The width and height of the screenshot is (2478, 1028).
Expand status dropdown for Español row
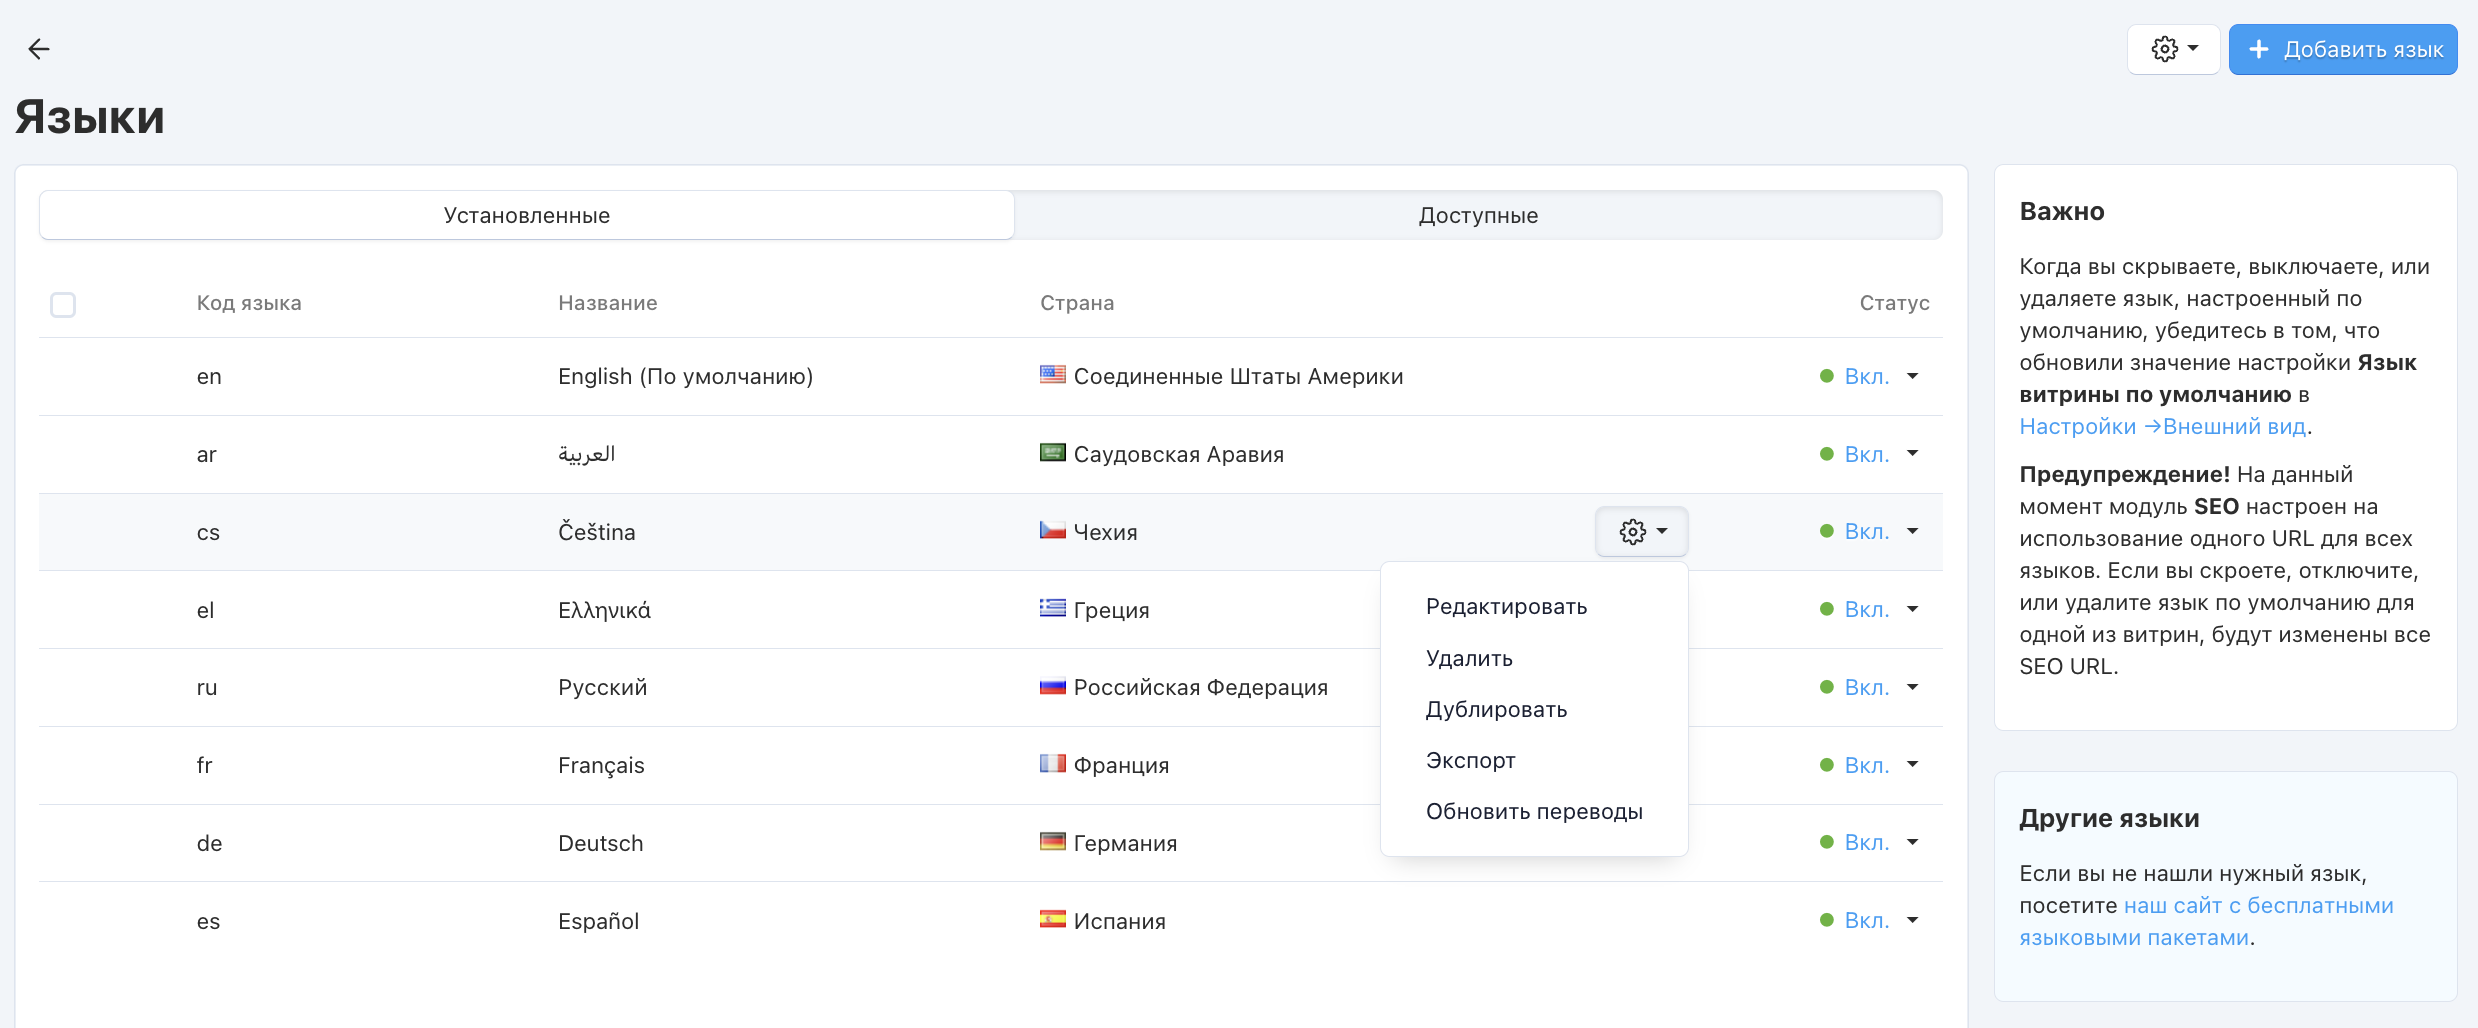point(1911,920)
